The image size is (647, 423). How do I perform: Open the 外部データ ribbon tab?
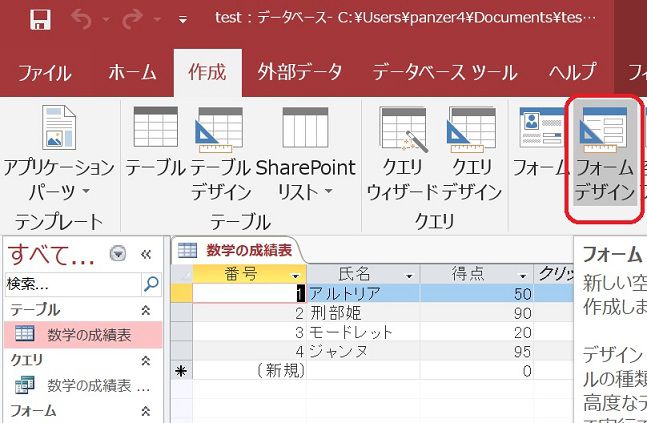299,72
